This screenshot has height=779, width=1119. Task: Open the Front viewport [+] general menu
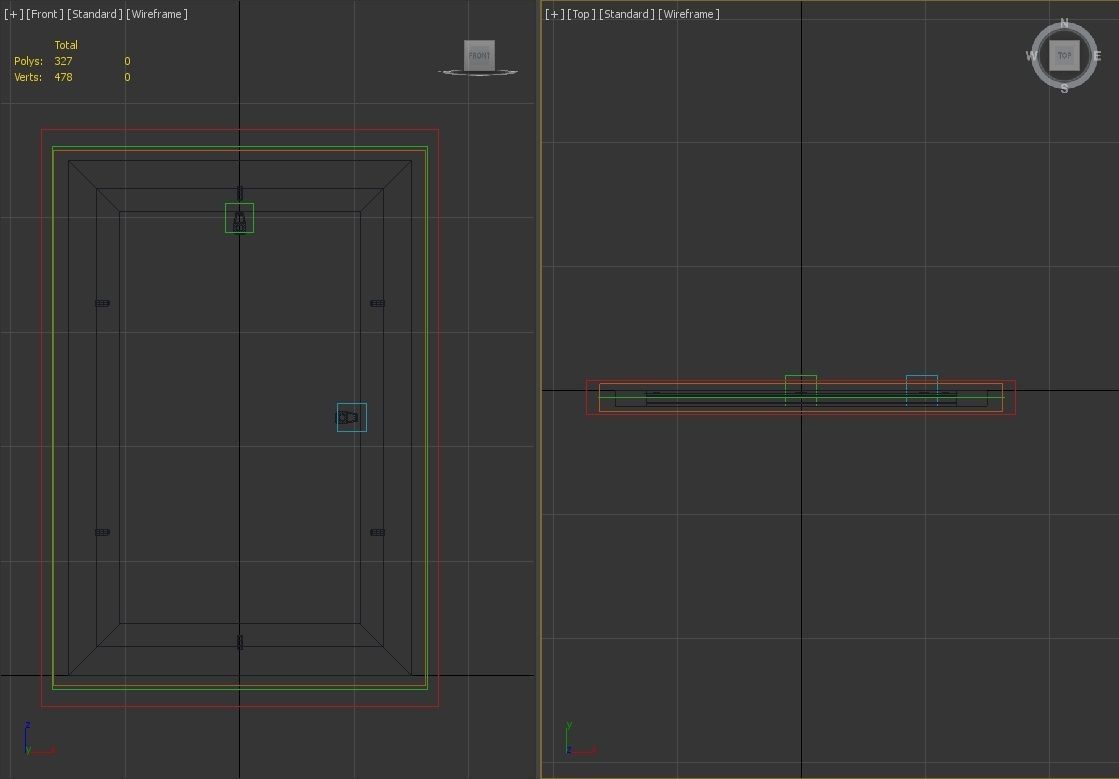(x=14, y=14)
